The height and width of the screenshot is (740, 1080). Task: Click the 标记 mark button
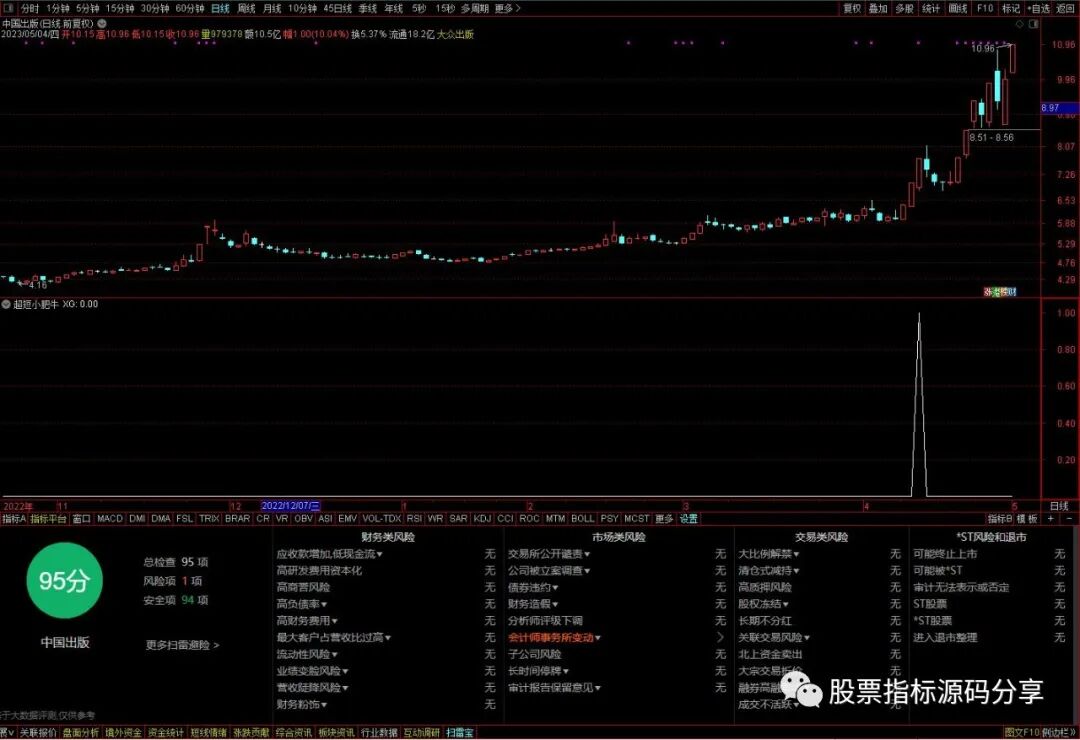[x=1010, y=8]
